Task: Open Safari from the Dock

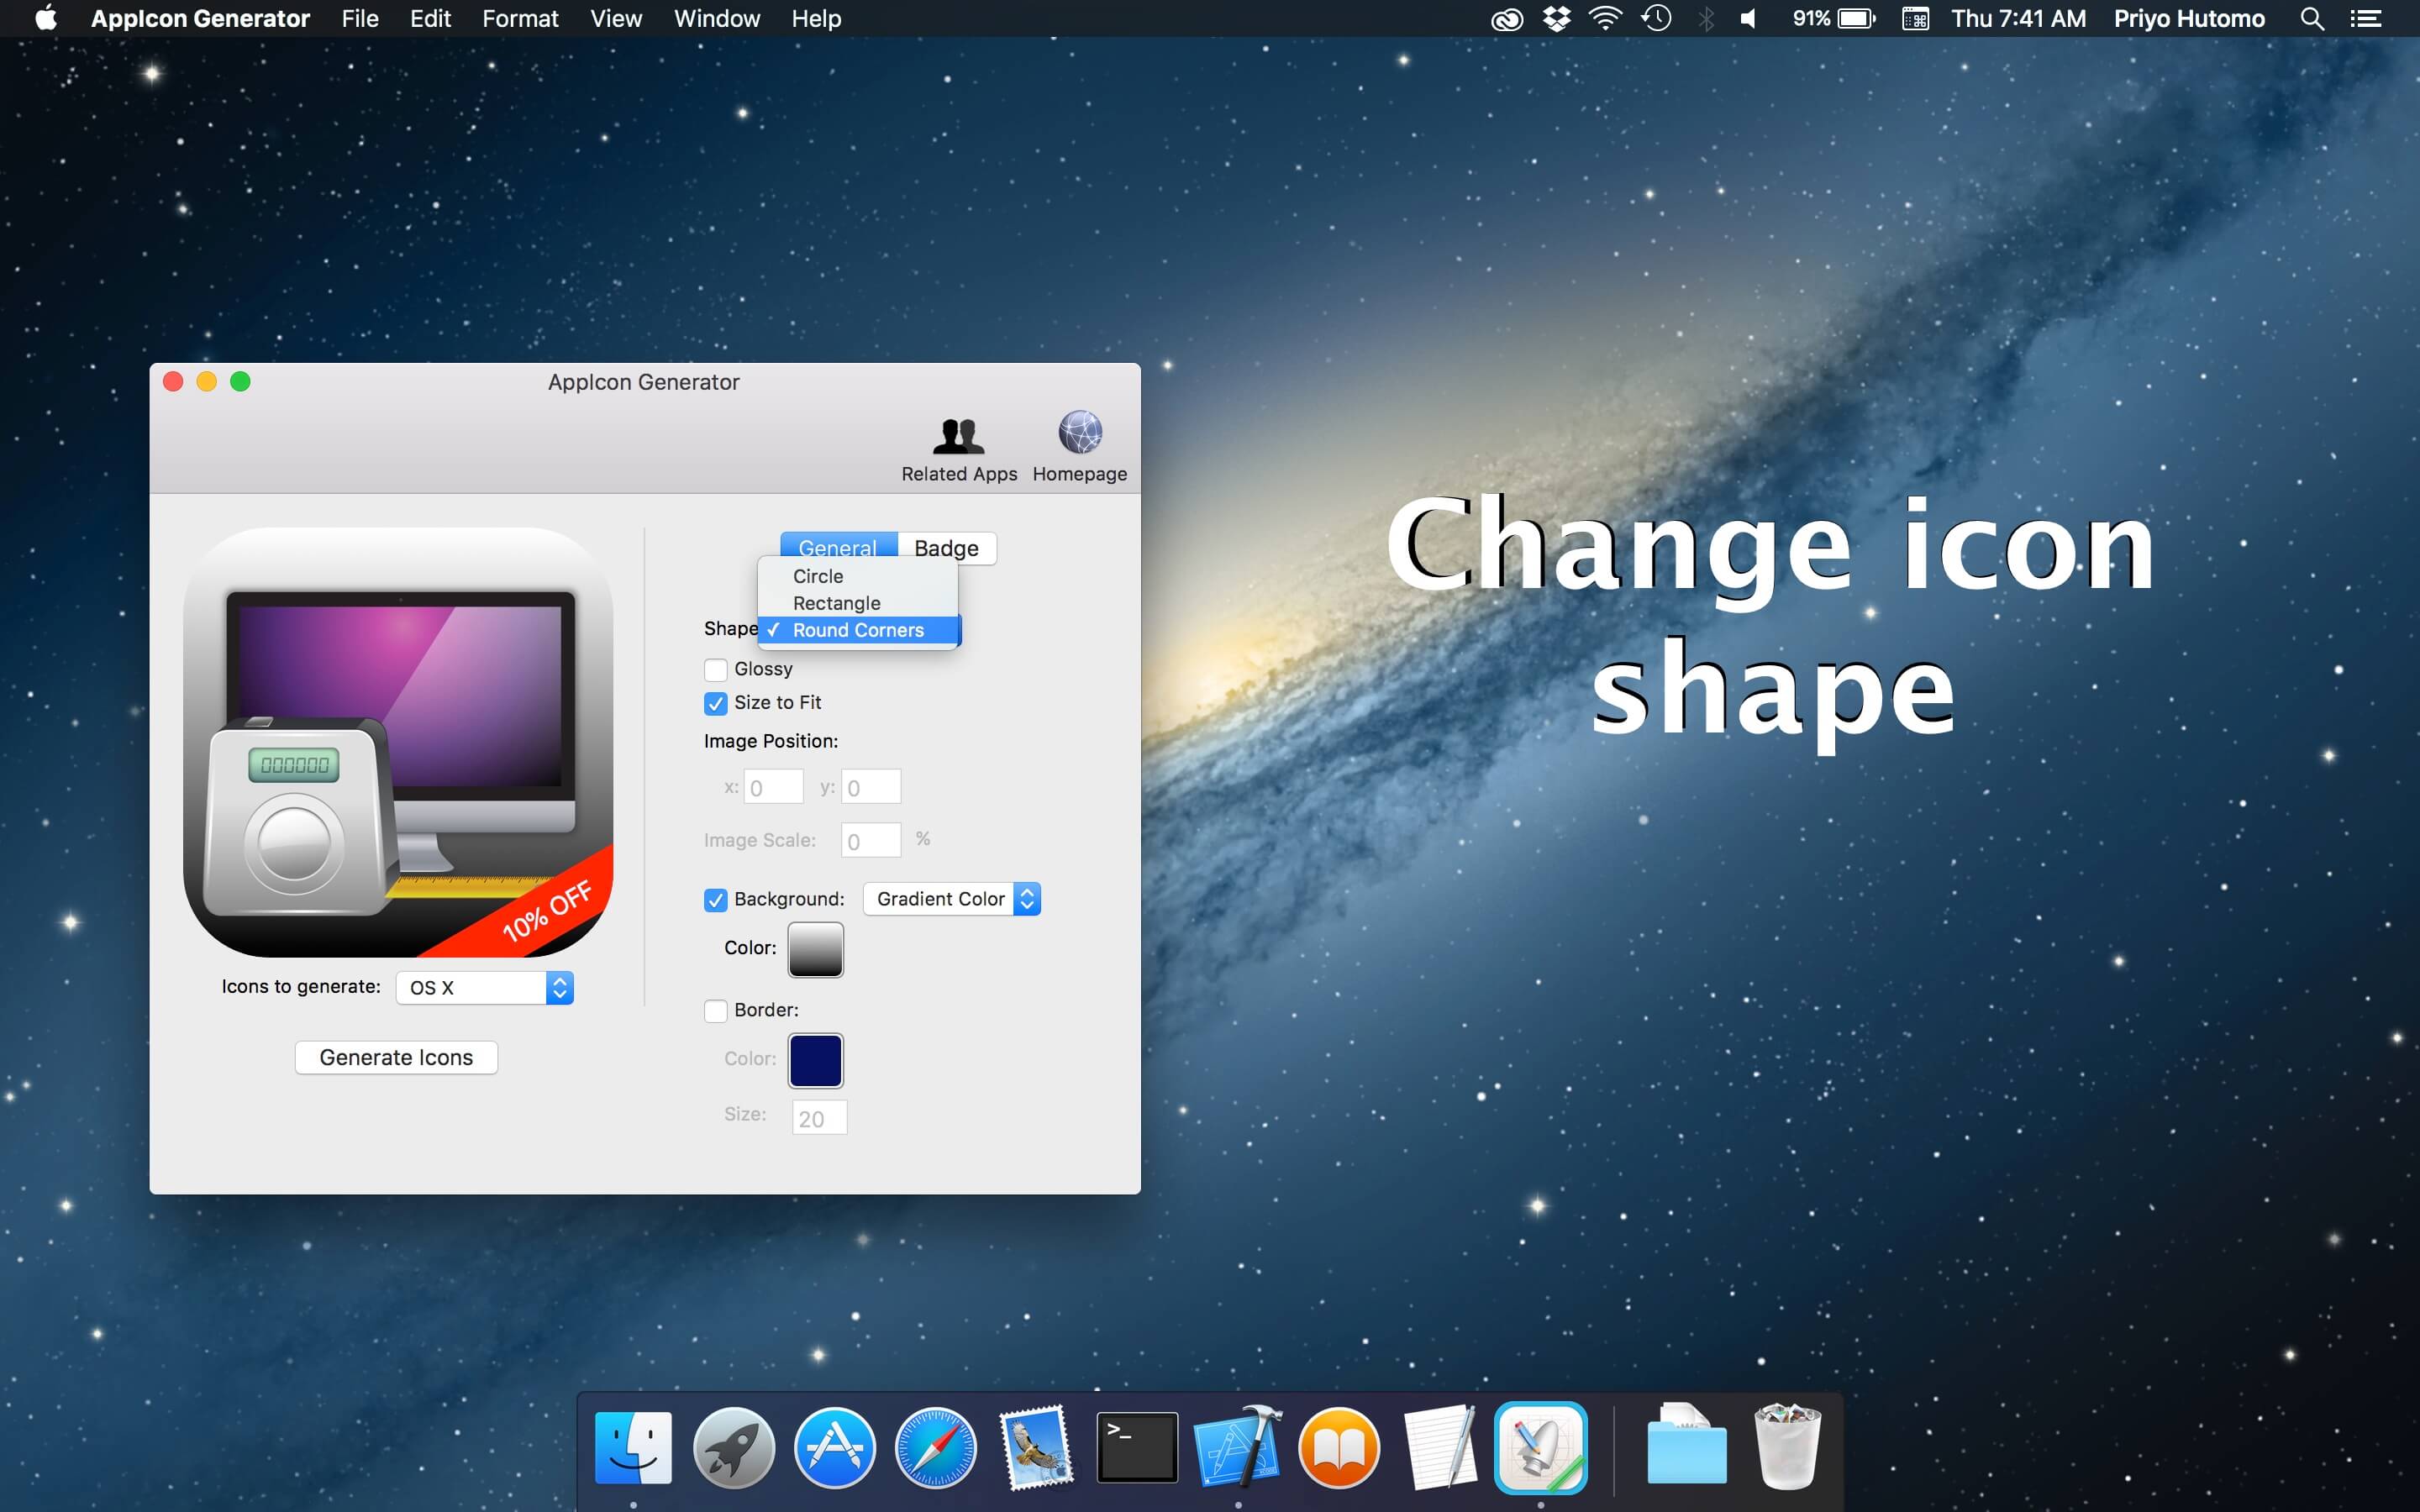Action: [935, 1447]
